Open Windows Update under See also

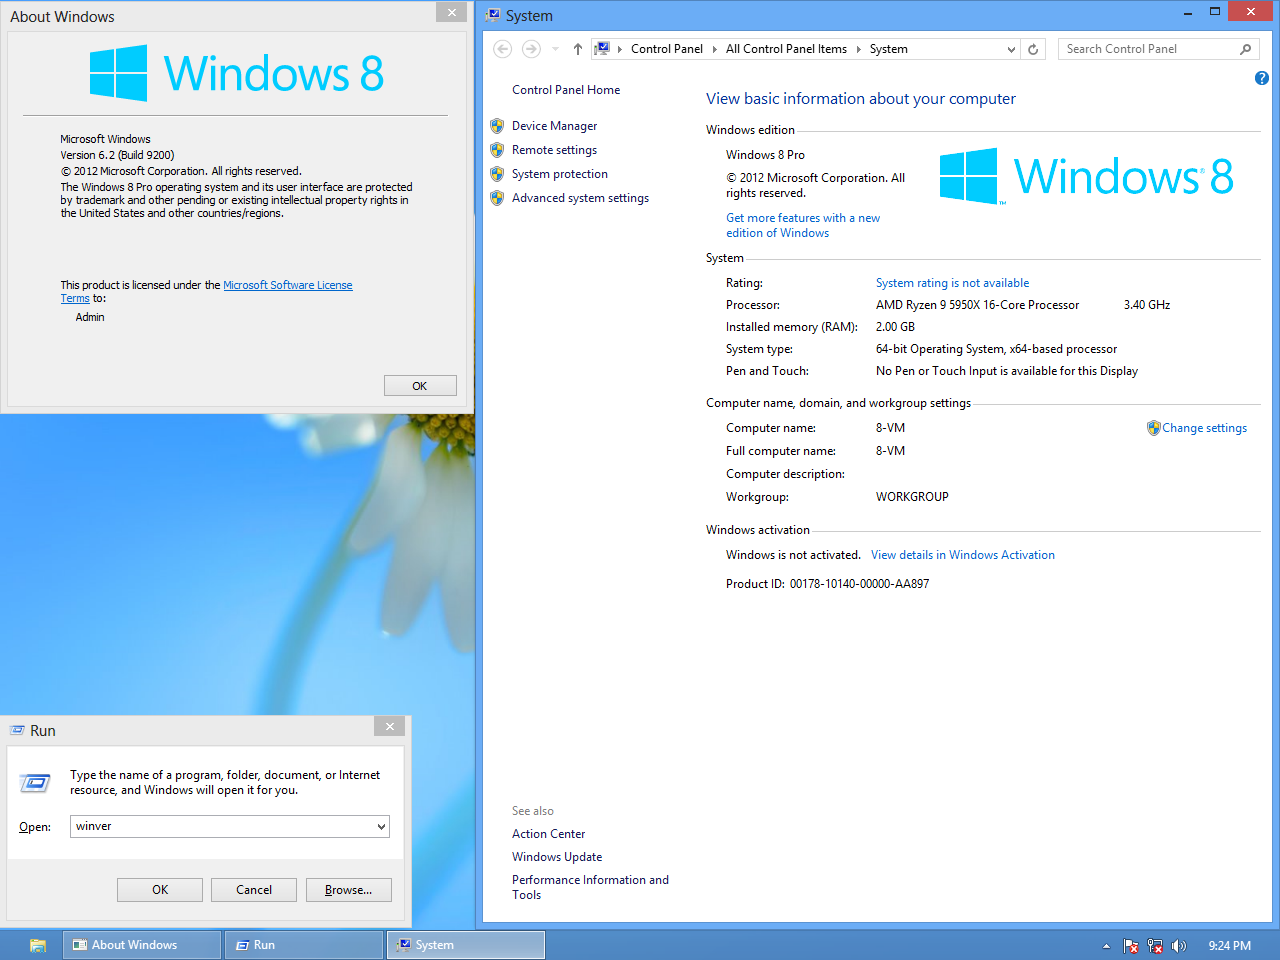click(557, 857)
